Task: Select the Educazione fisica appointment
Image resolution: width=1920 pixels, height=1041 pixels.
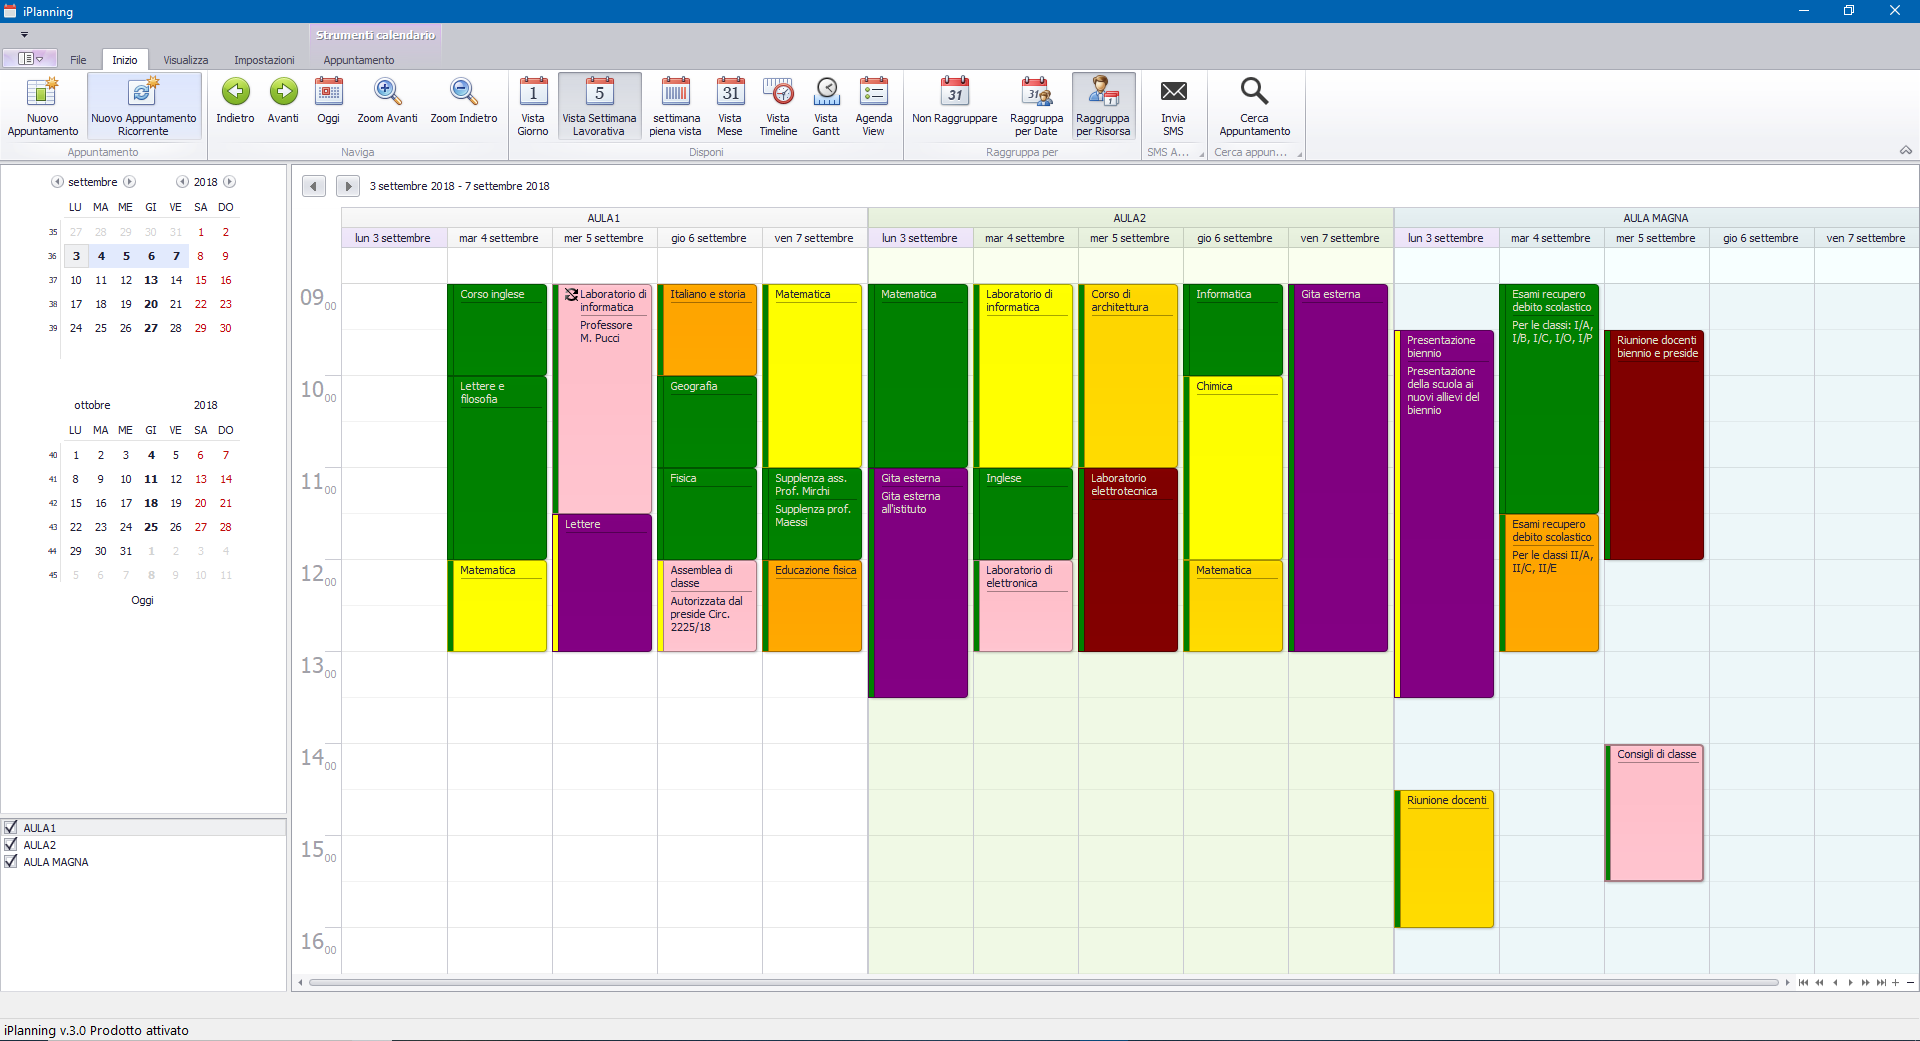Action: (x=812, y=606)
